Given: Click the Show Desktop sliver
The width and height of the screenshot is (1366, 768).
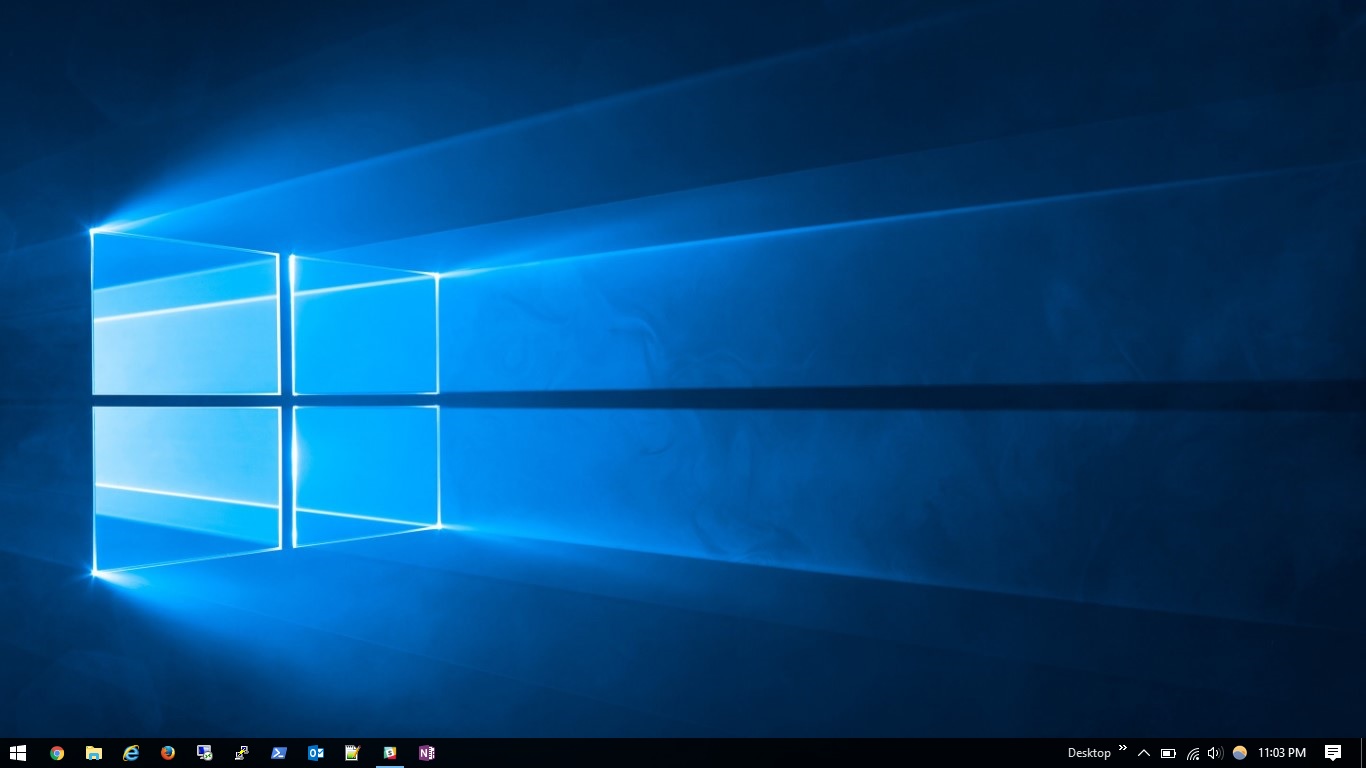Looking at the screenshot, I should tap(1363, 753).
